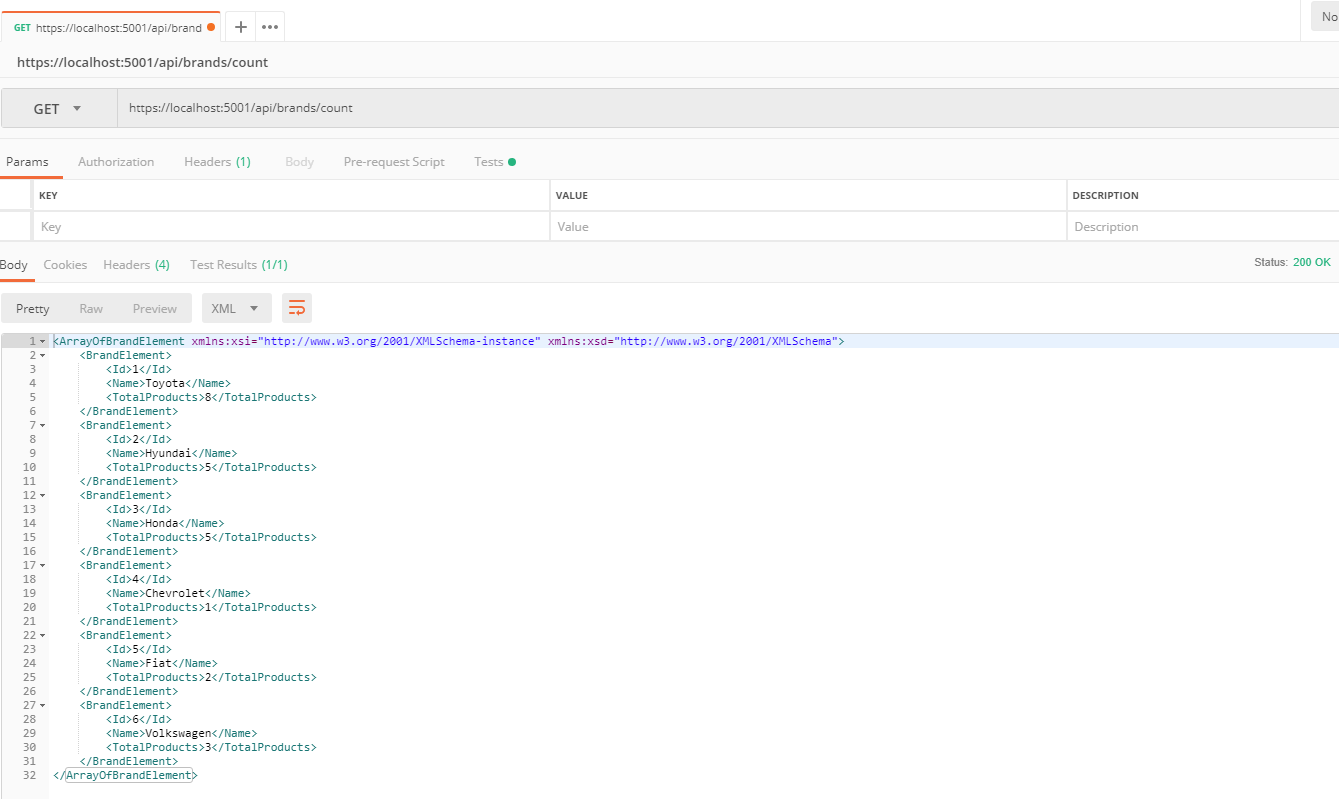Click TotalProducts 1 line

(211, 607)
